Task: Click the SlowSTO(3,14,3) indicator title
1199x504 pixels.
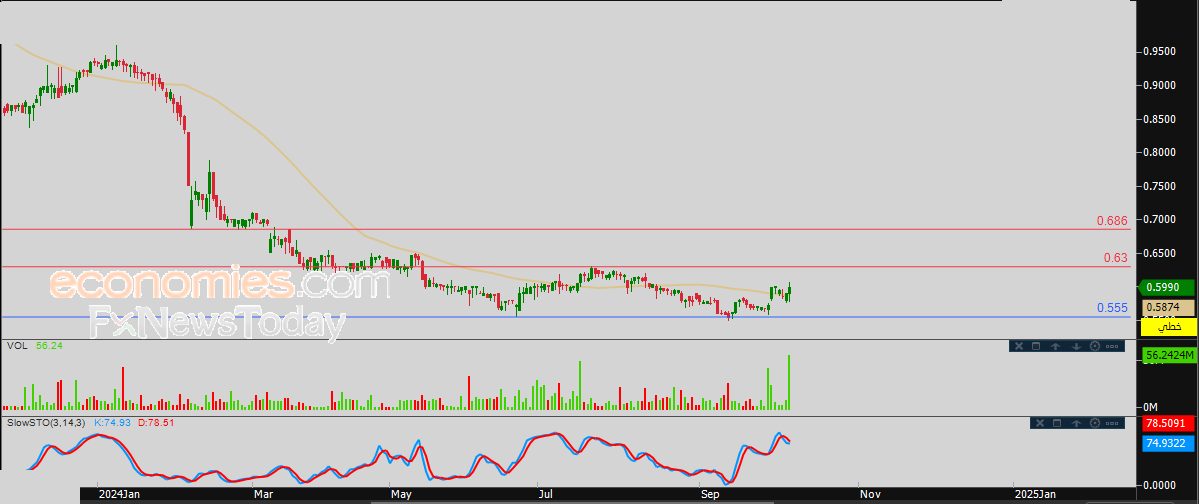Action: coord(46,423)
